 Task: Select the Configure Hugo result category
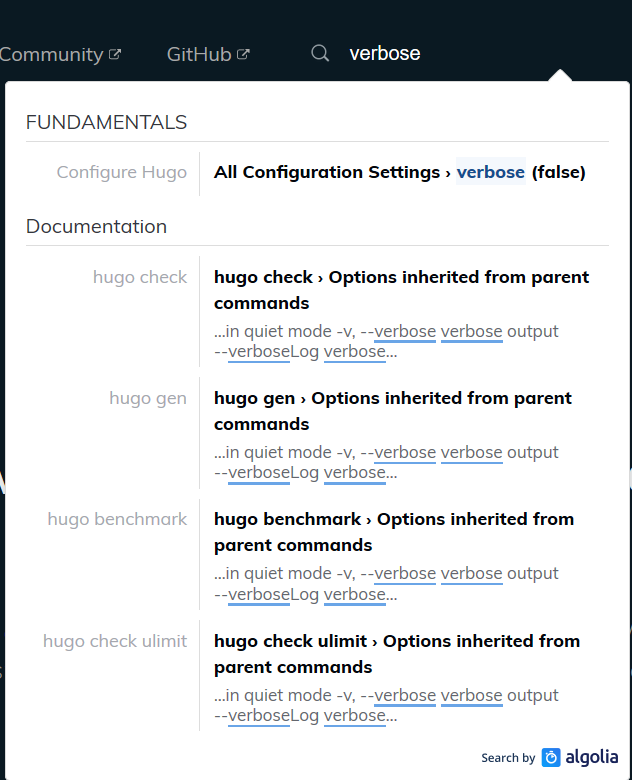click(x=121, y=172)
